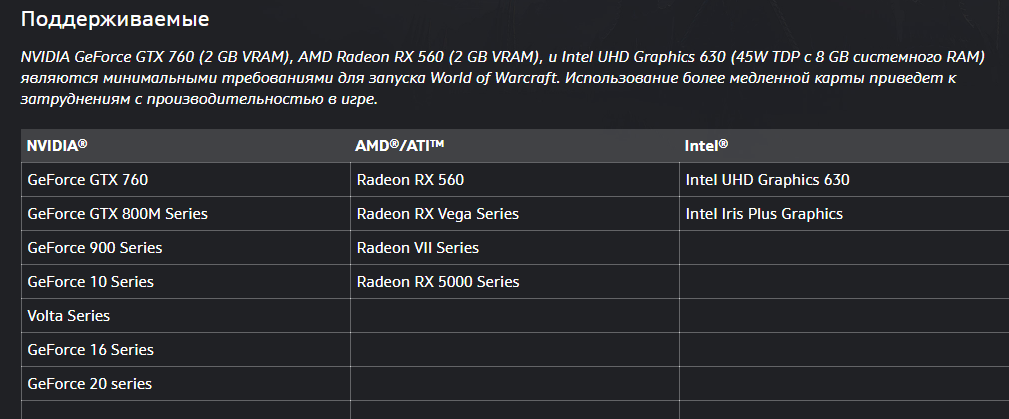Select the Intel Iris Plus Graphics cell
1009x419 pixels.
coord(764,214)
